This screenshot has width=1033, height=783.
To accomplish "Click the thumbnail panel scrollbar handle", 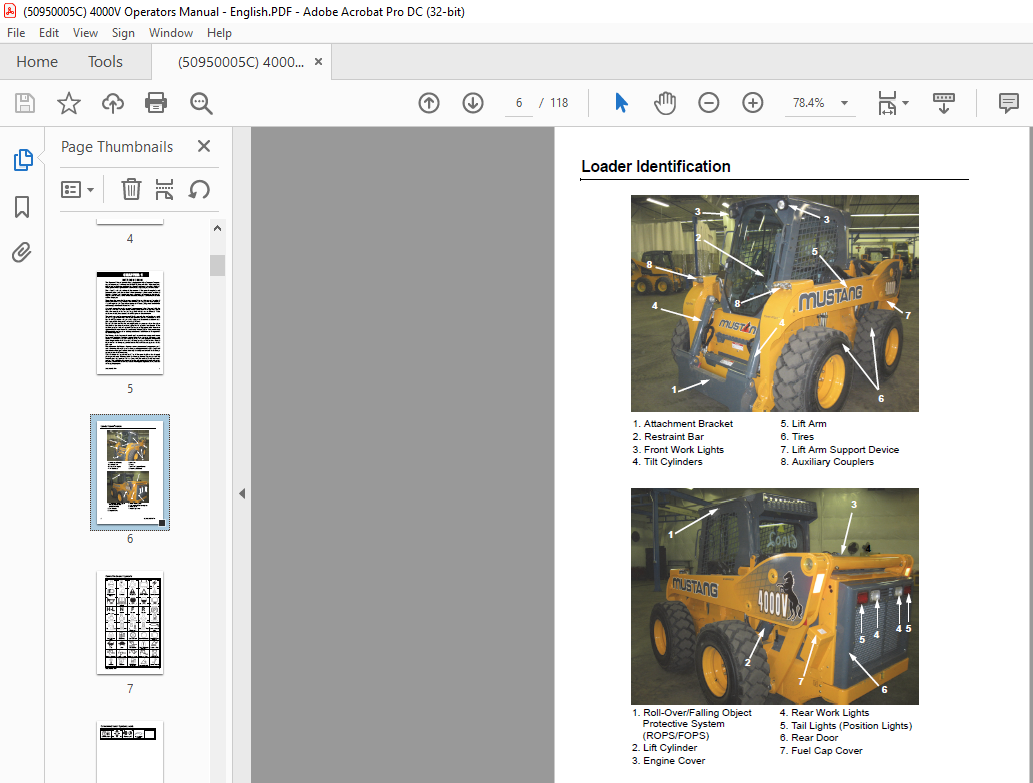I will (x=217, y=265).
